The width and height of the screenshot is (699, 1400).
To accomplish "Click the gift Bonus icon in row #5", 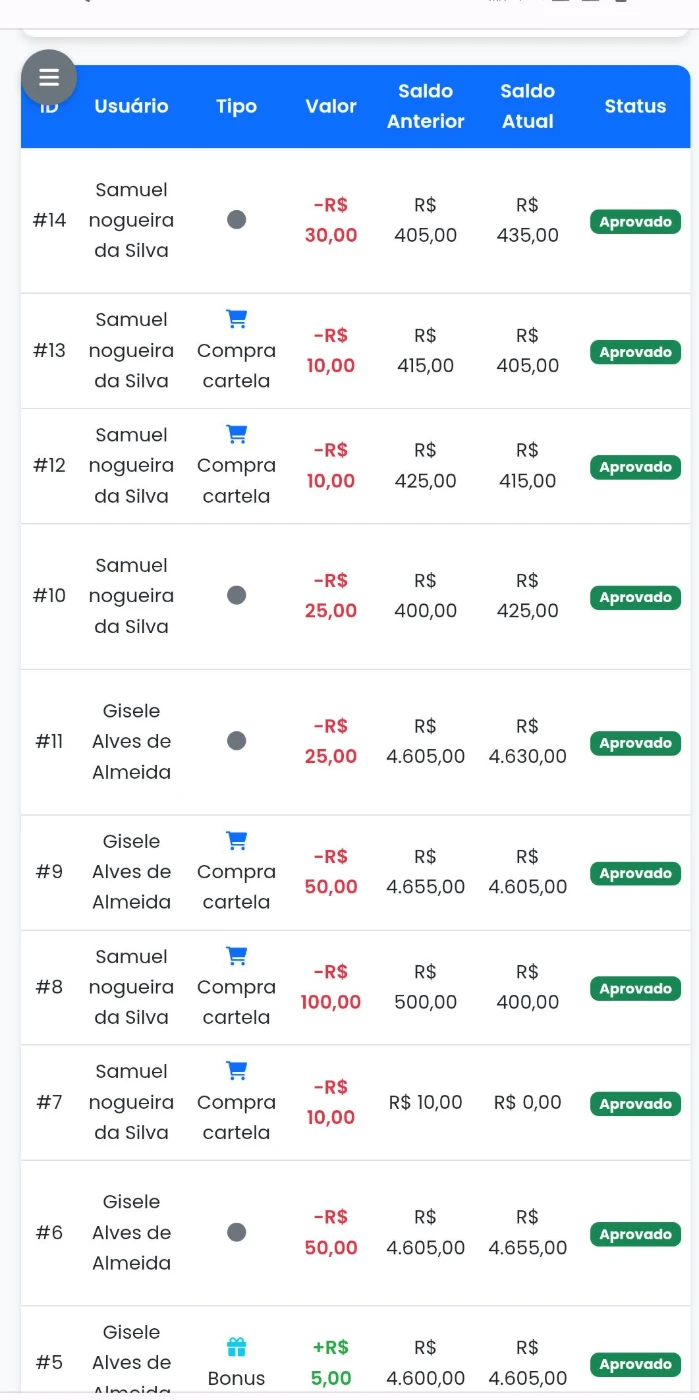I will [x=236, y=1347].
